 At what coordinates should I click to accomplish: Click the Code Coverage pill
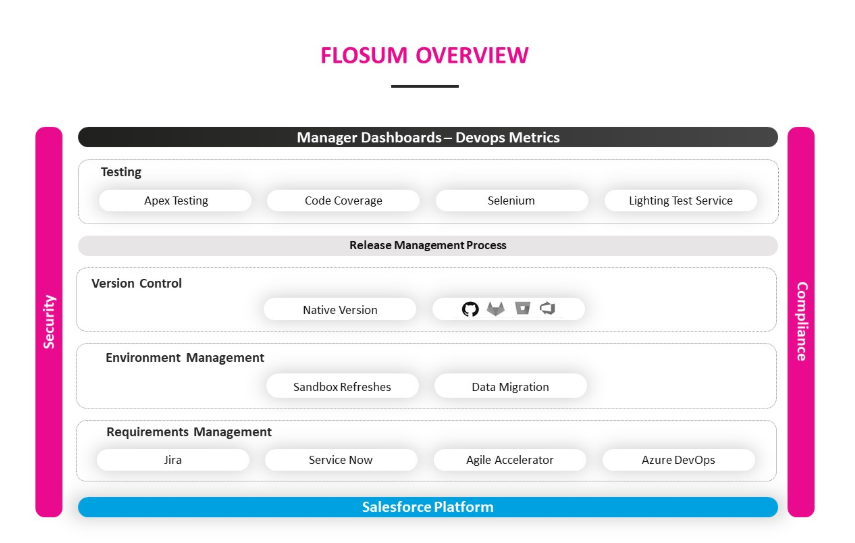tap(343, 201)
